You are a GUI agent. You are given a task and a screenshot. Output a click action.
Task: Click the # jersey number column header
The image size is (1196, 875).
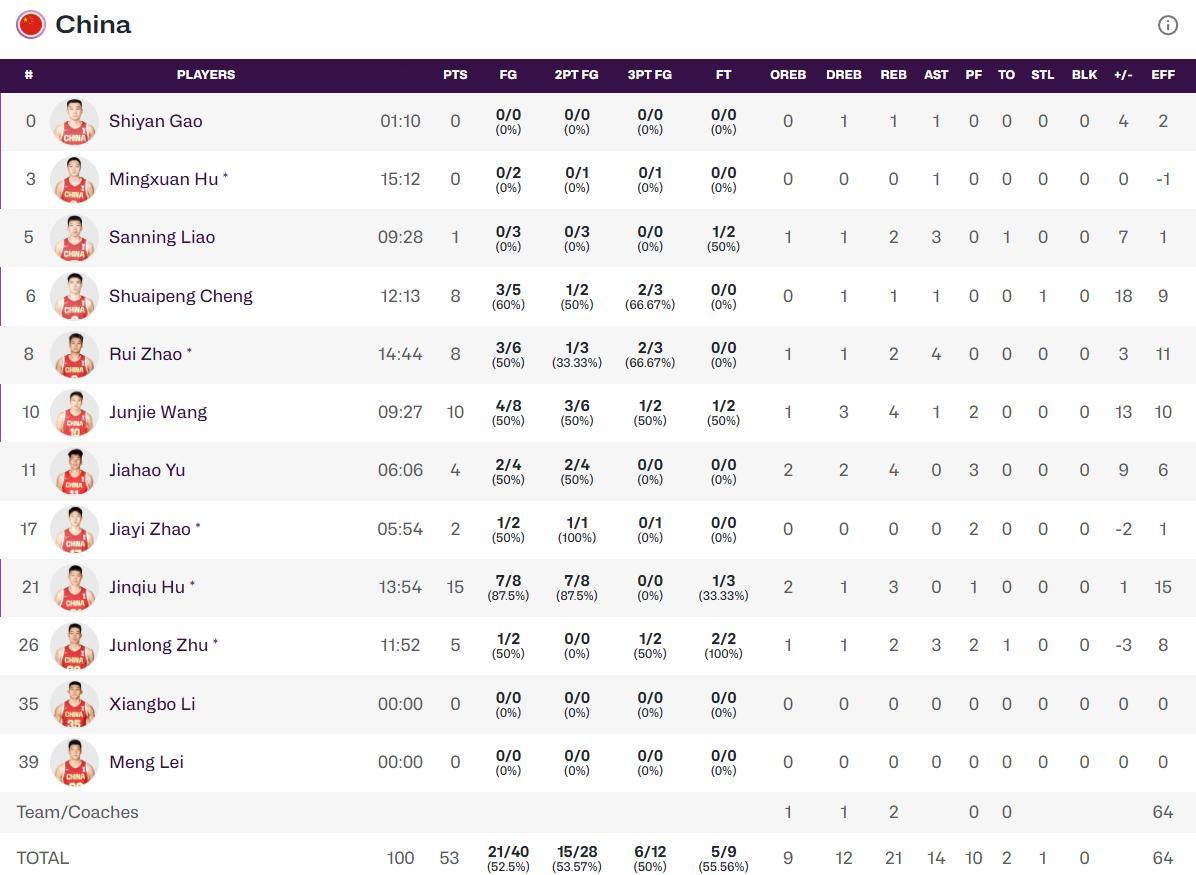point(28,75)
